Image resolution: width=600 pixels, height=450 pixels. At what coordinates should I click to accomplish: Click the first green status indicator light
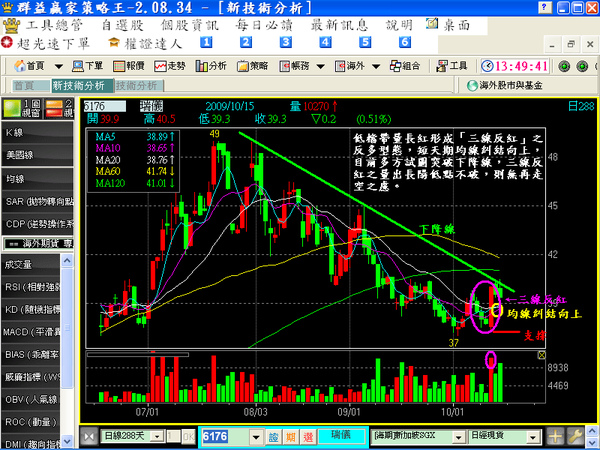click(564, 67)
